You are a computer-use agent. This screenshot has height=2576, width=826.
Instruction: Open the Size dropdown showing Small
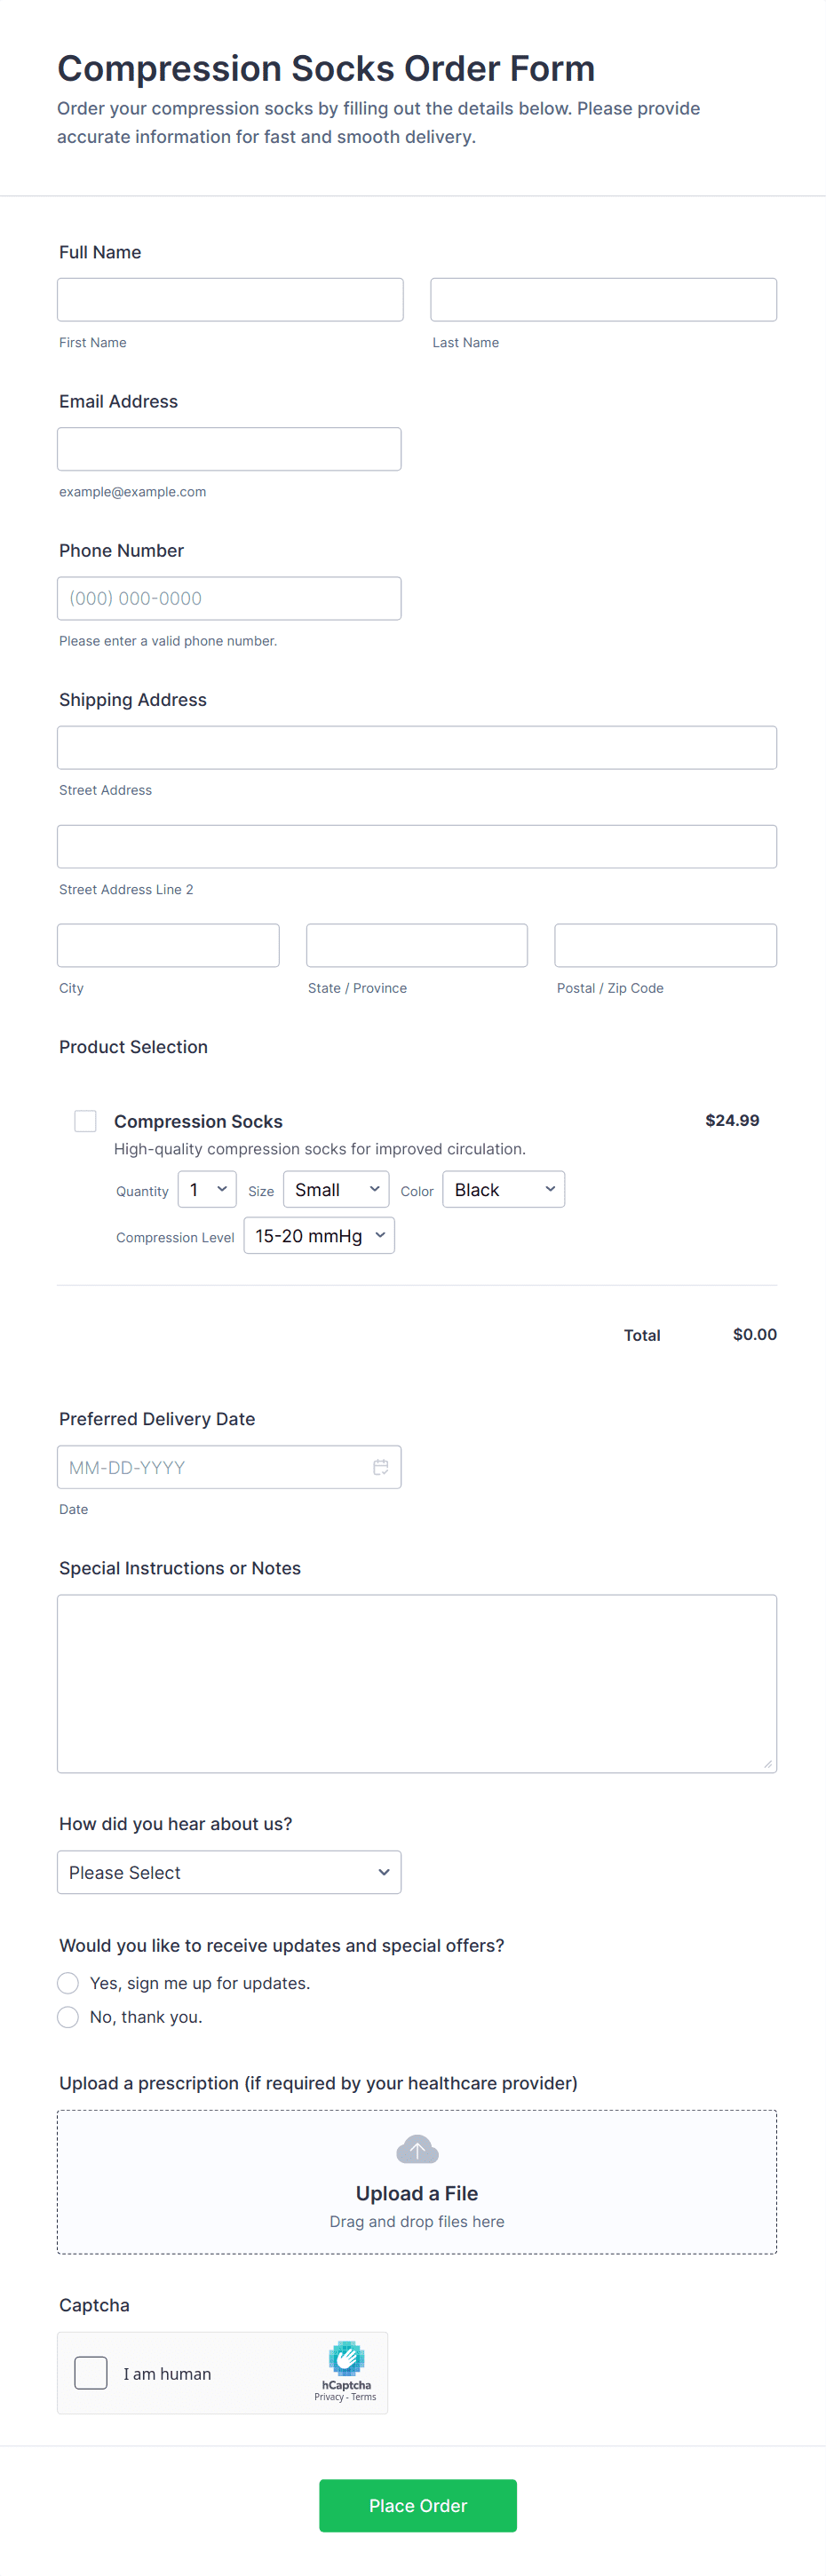(x=335, y=1189)
